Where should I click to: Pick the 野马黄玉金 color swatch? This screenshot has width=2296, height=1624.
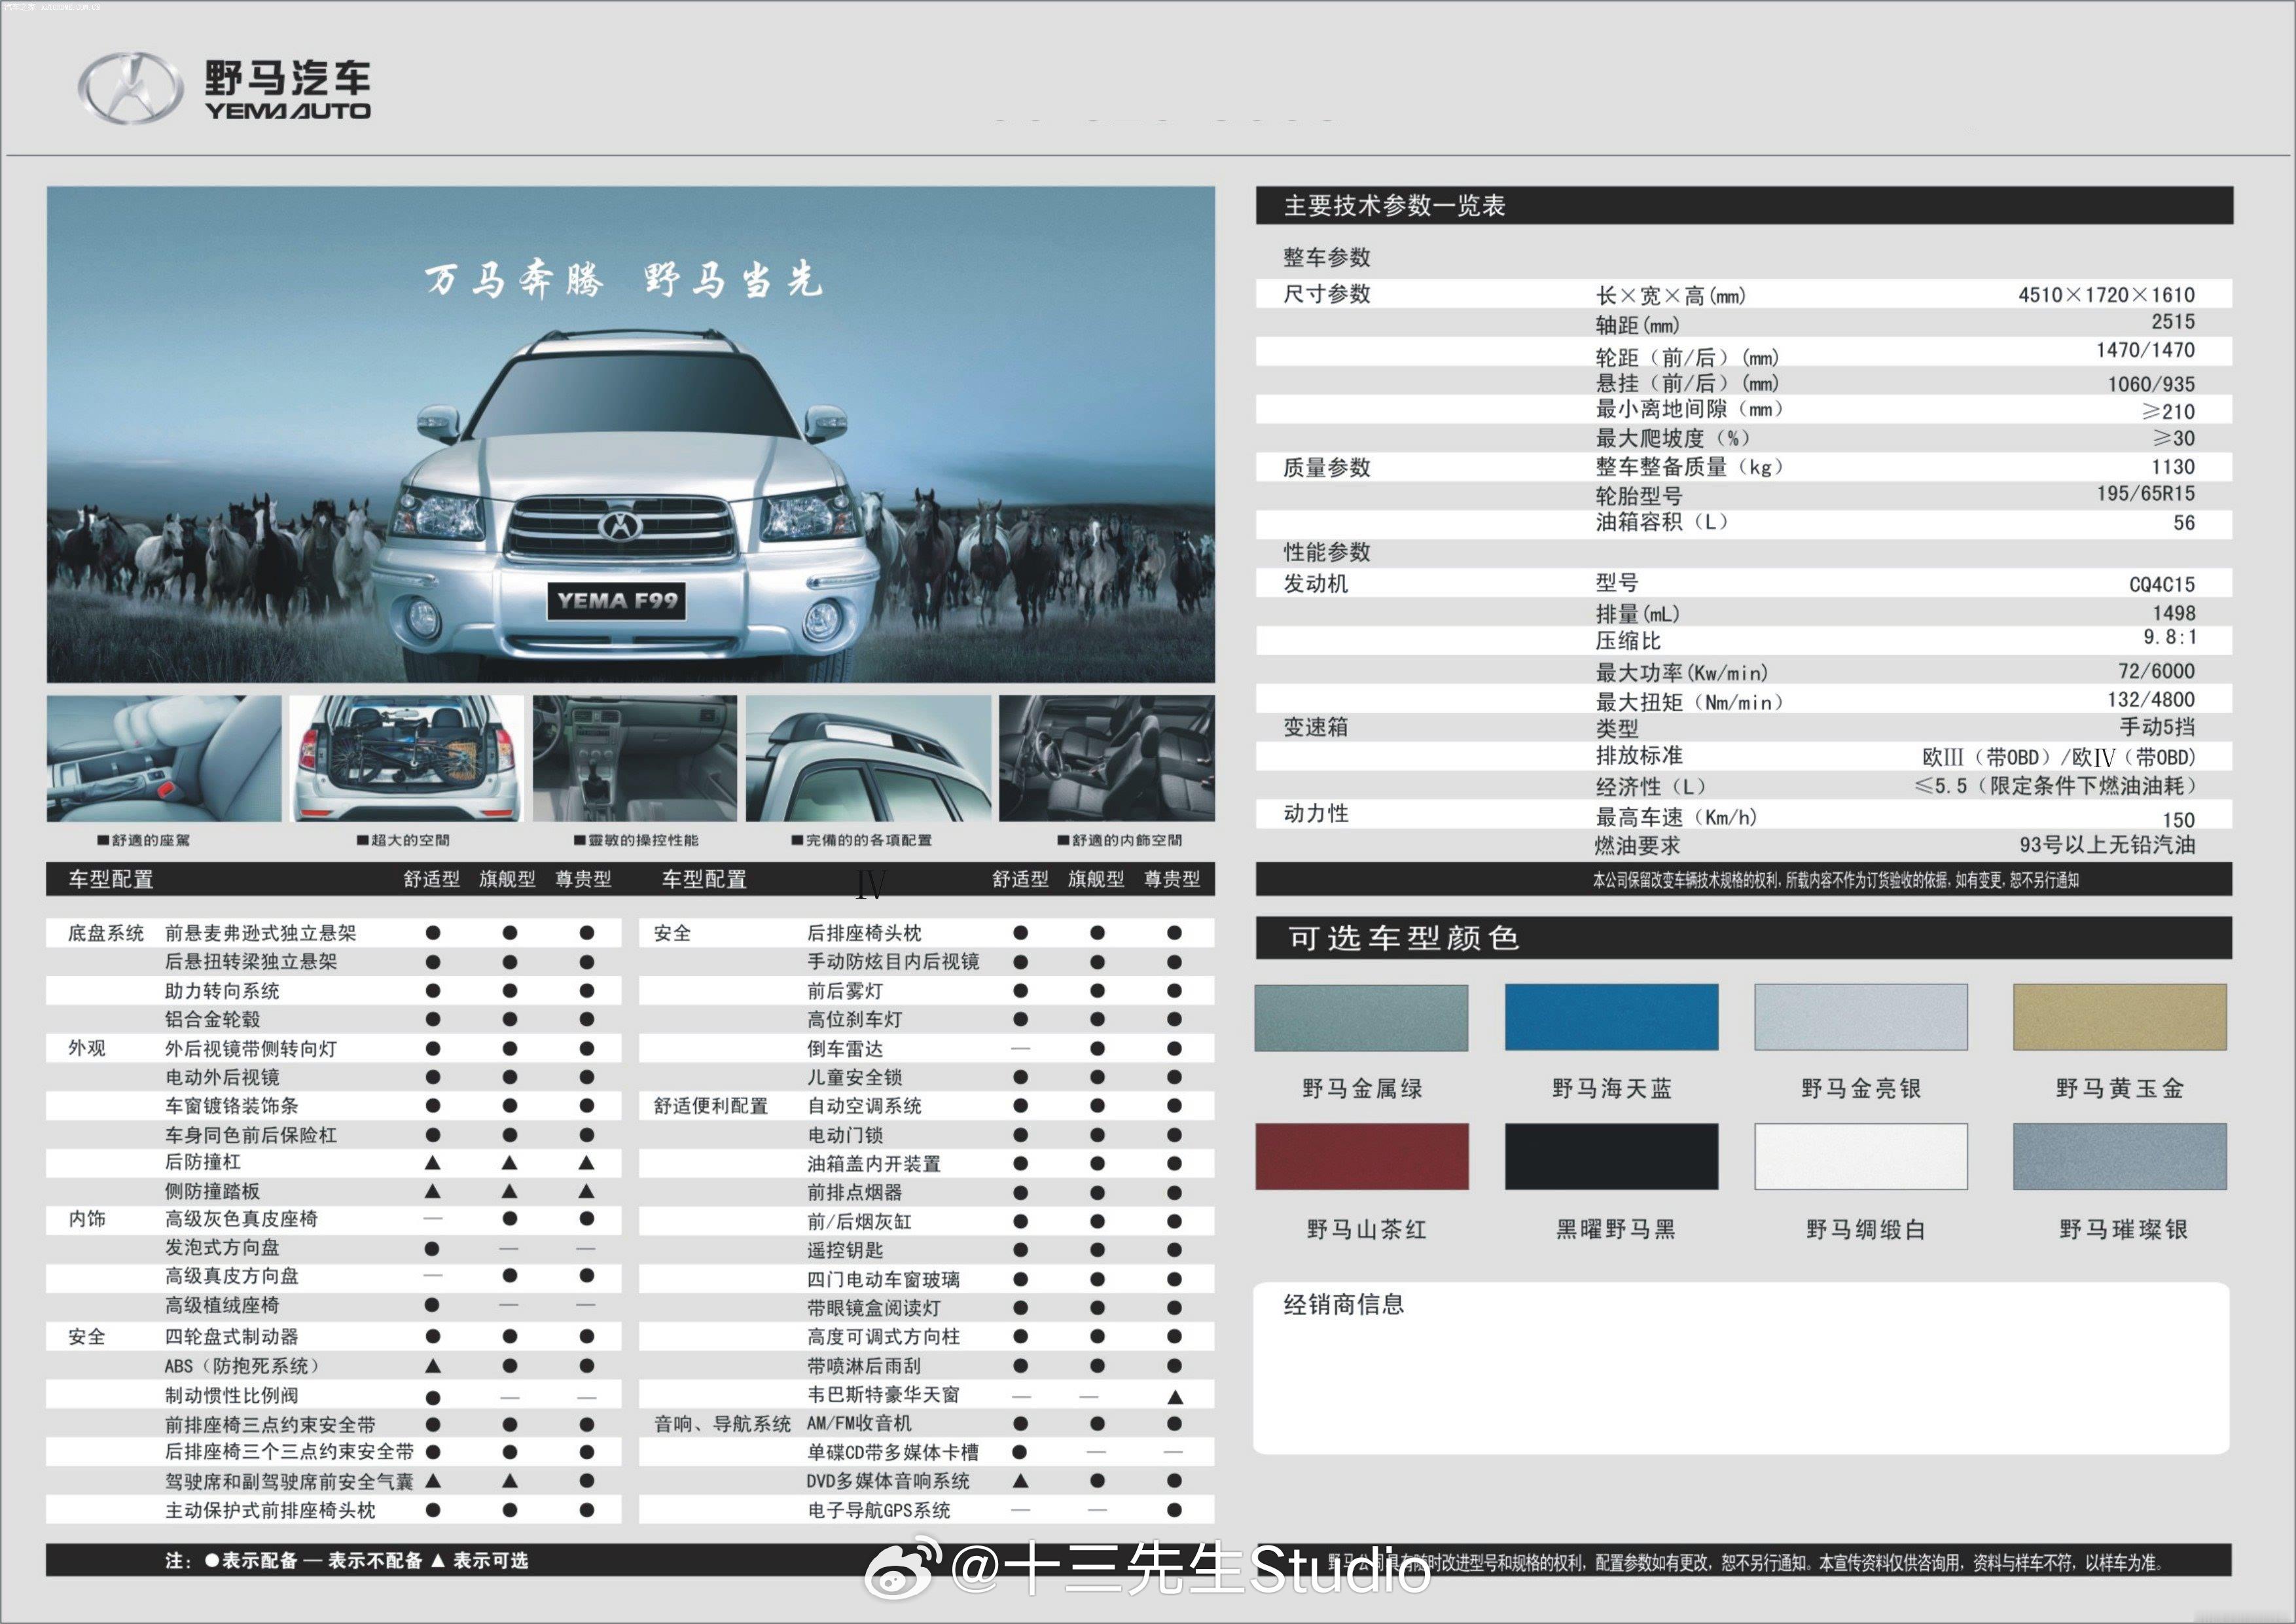click(2120, 1016)
